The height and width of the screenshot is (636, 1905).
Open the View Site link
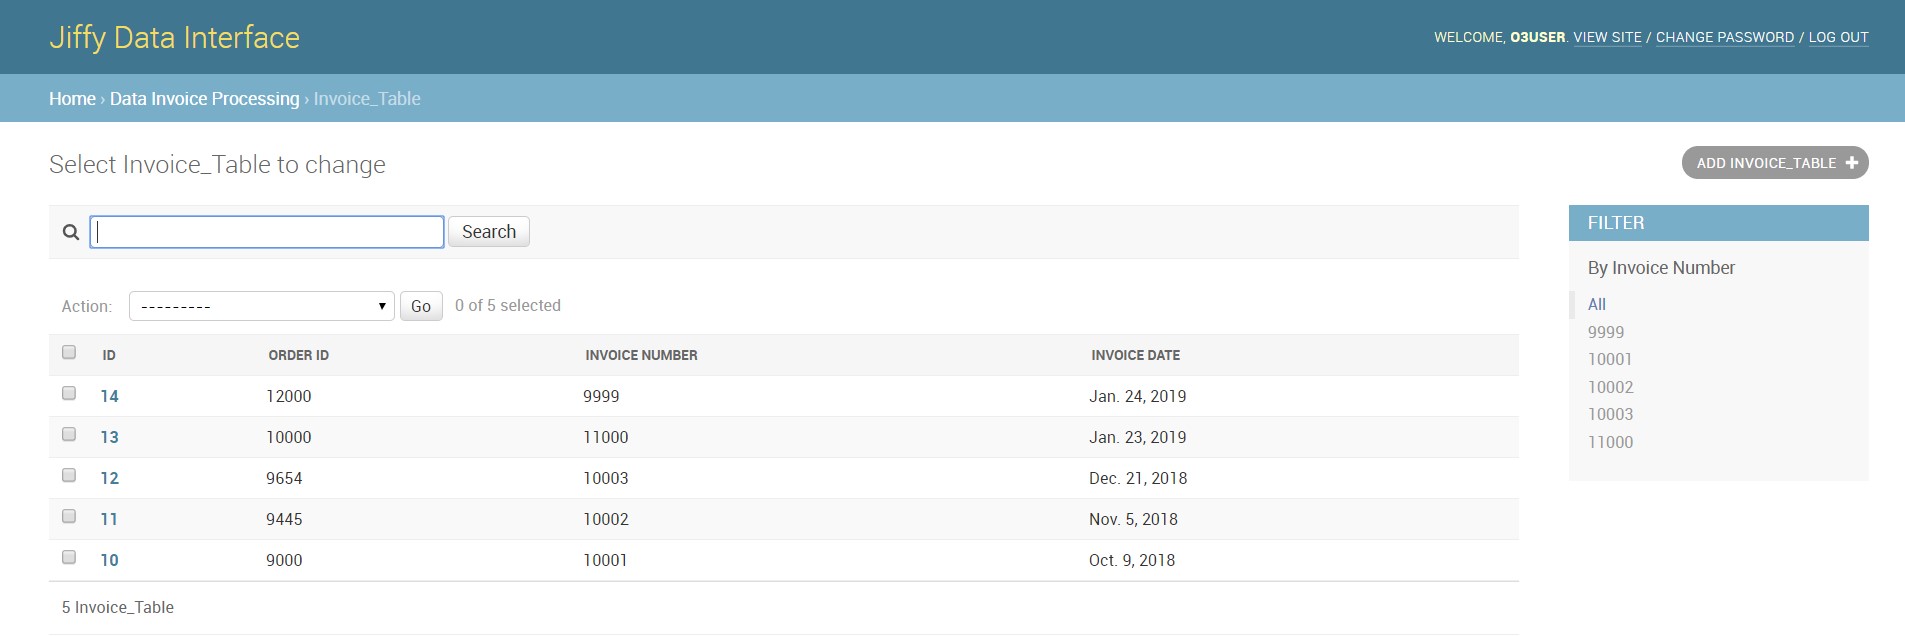pyautogui.click(x=1607, y=37)
